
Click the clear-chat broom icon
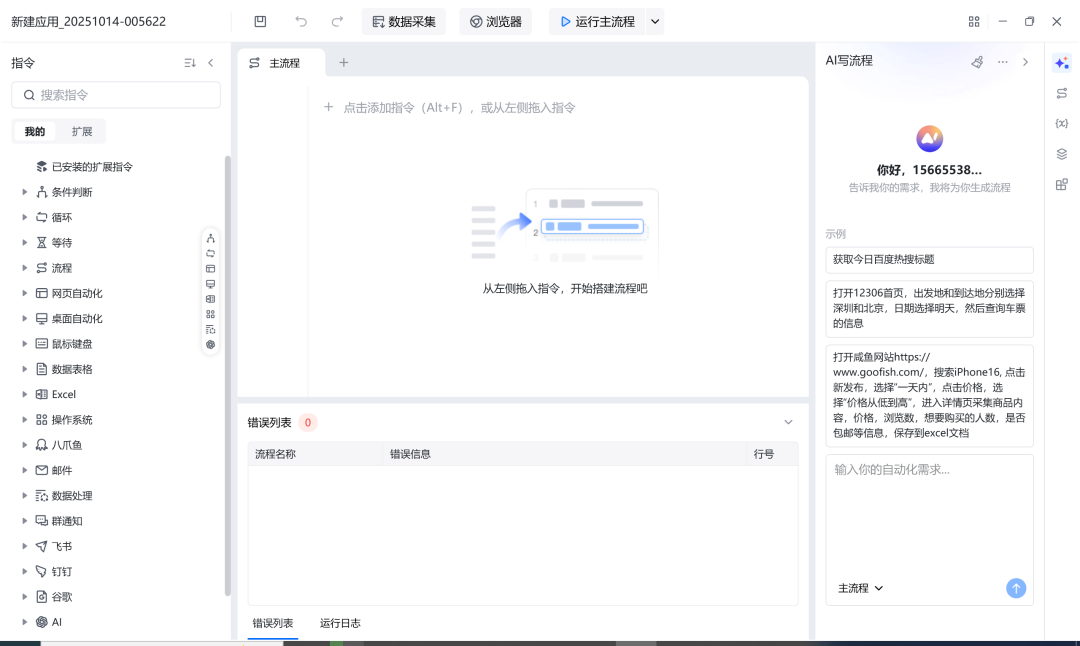(977, 62)
